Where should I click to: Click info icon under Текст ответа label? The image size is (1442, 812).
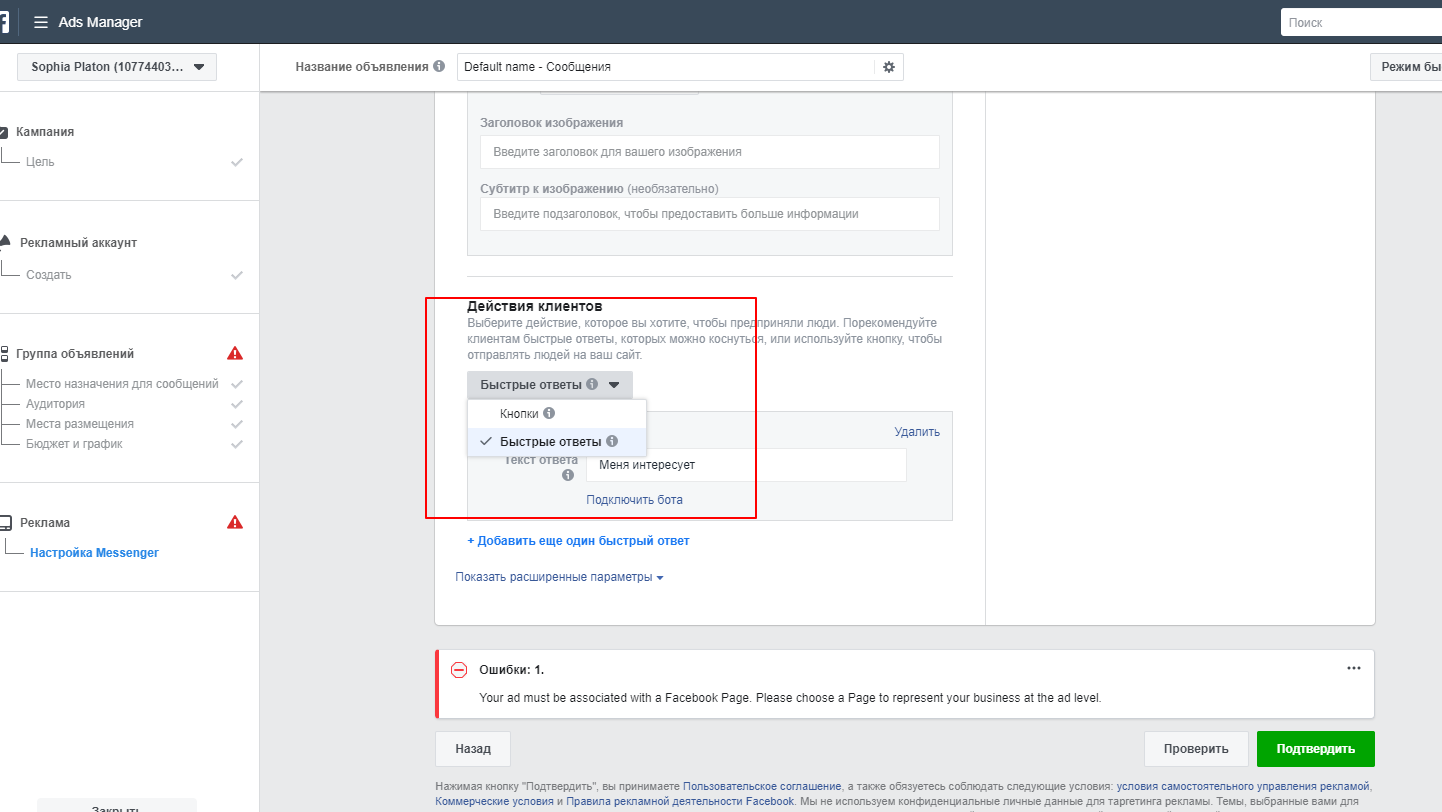point(568,476)
